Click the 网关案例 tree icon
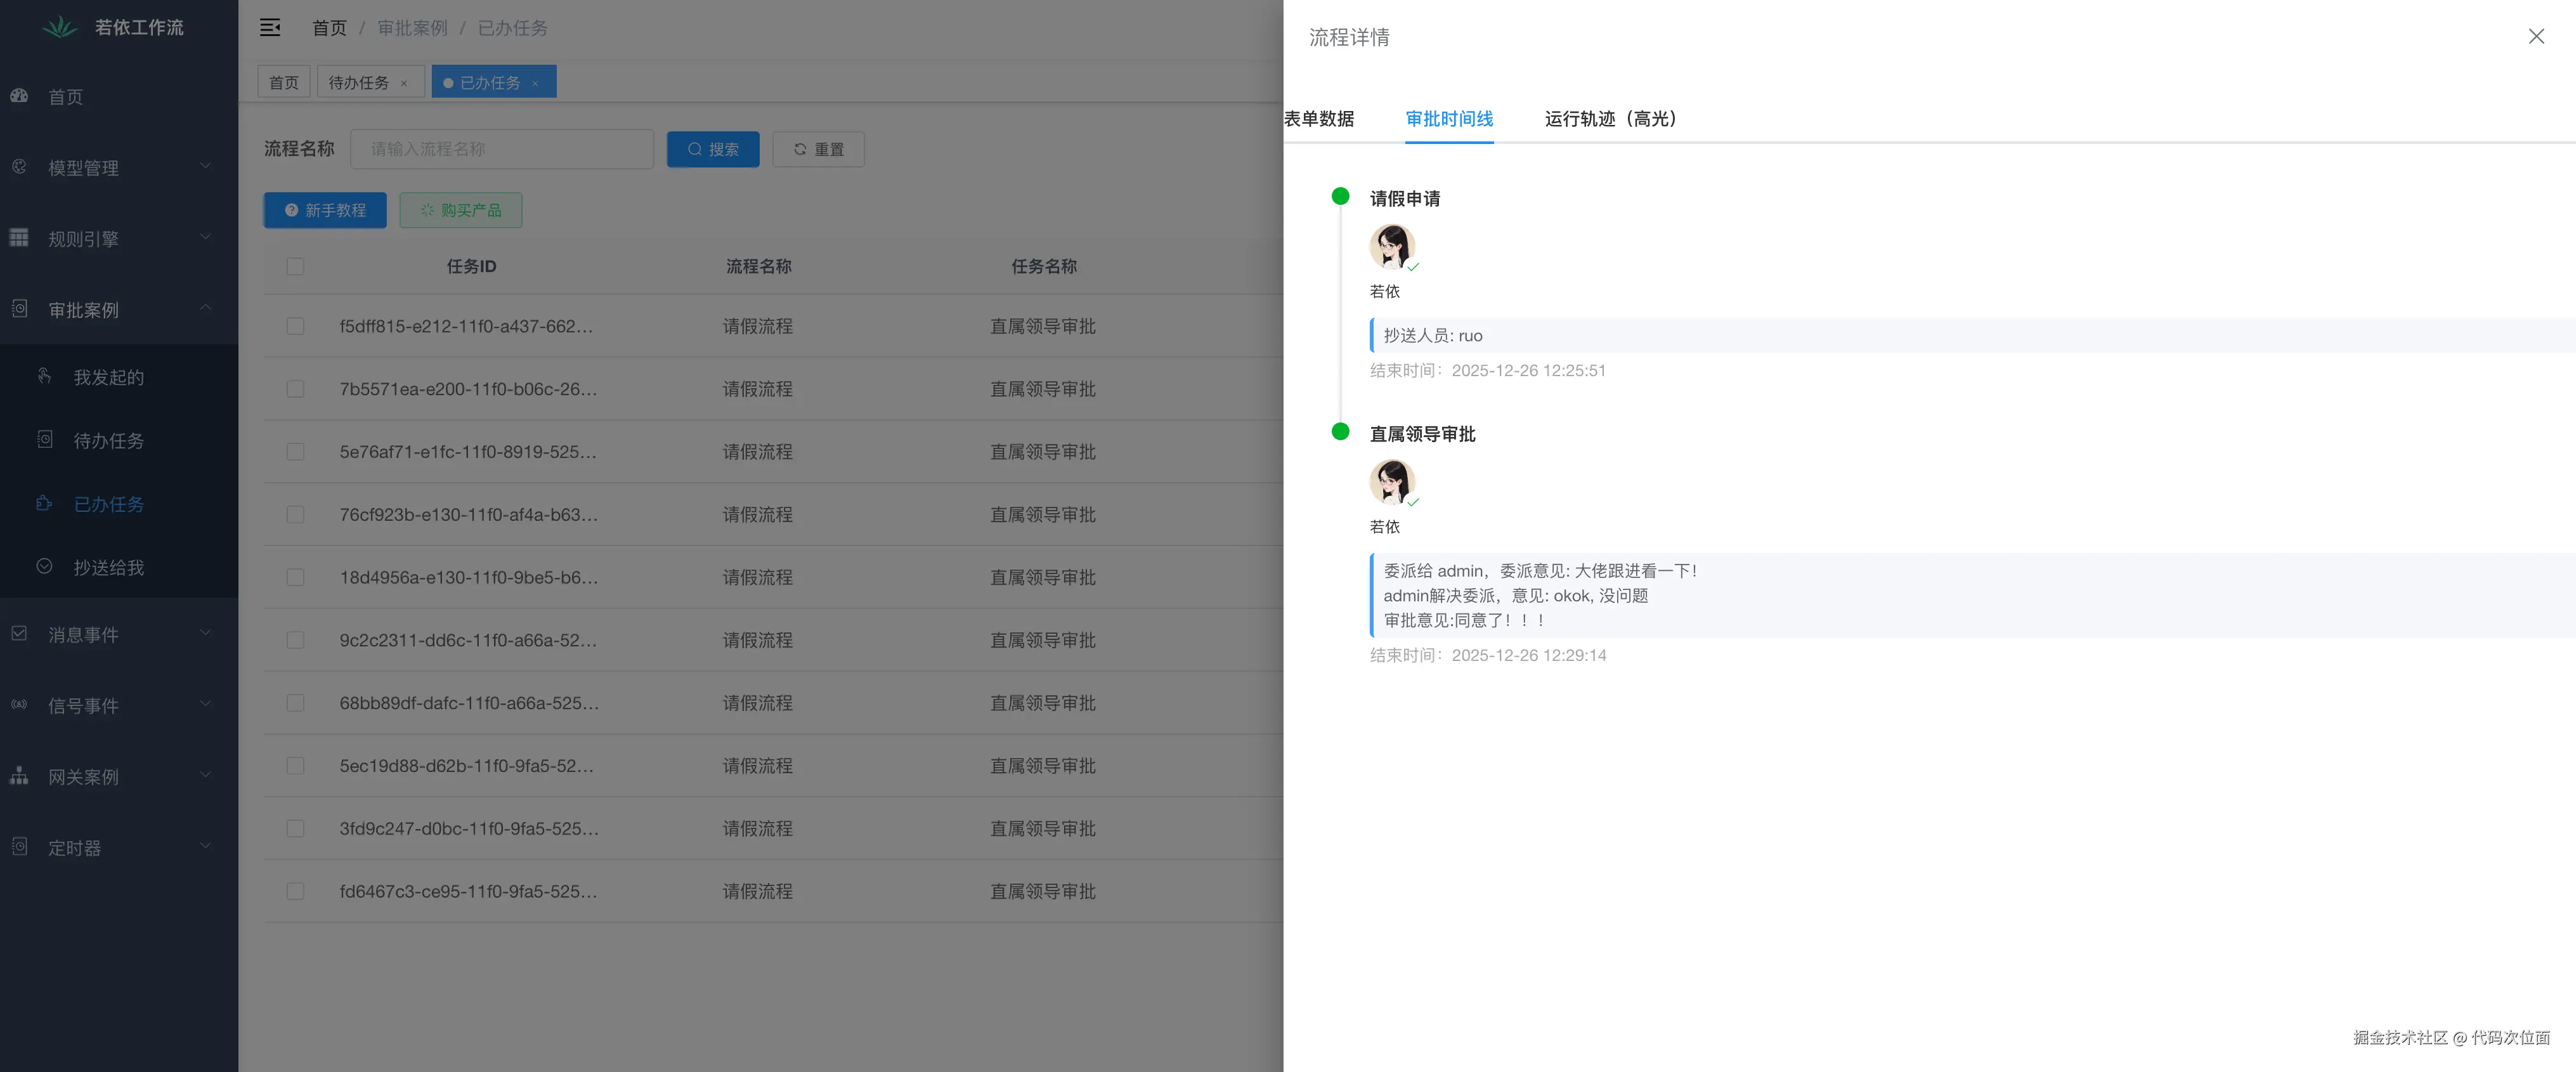This screenshot has height=1072, width=2576. point(19,776)
